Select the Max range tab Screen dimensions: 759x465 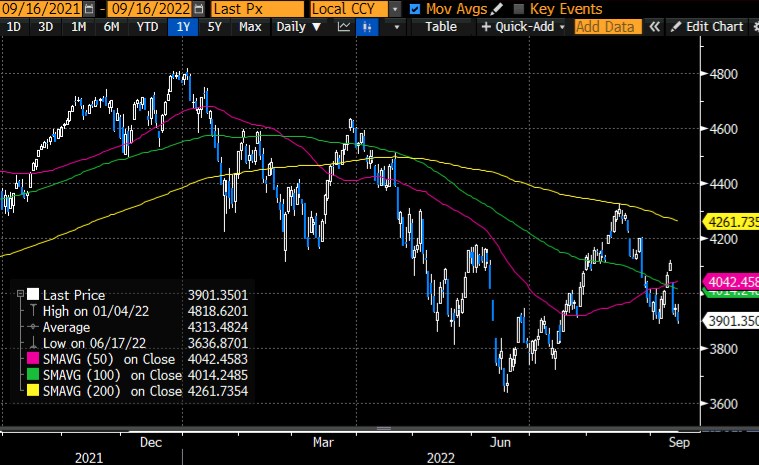(250, 27)
